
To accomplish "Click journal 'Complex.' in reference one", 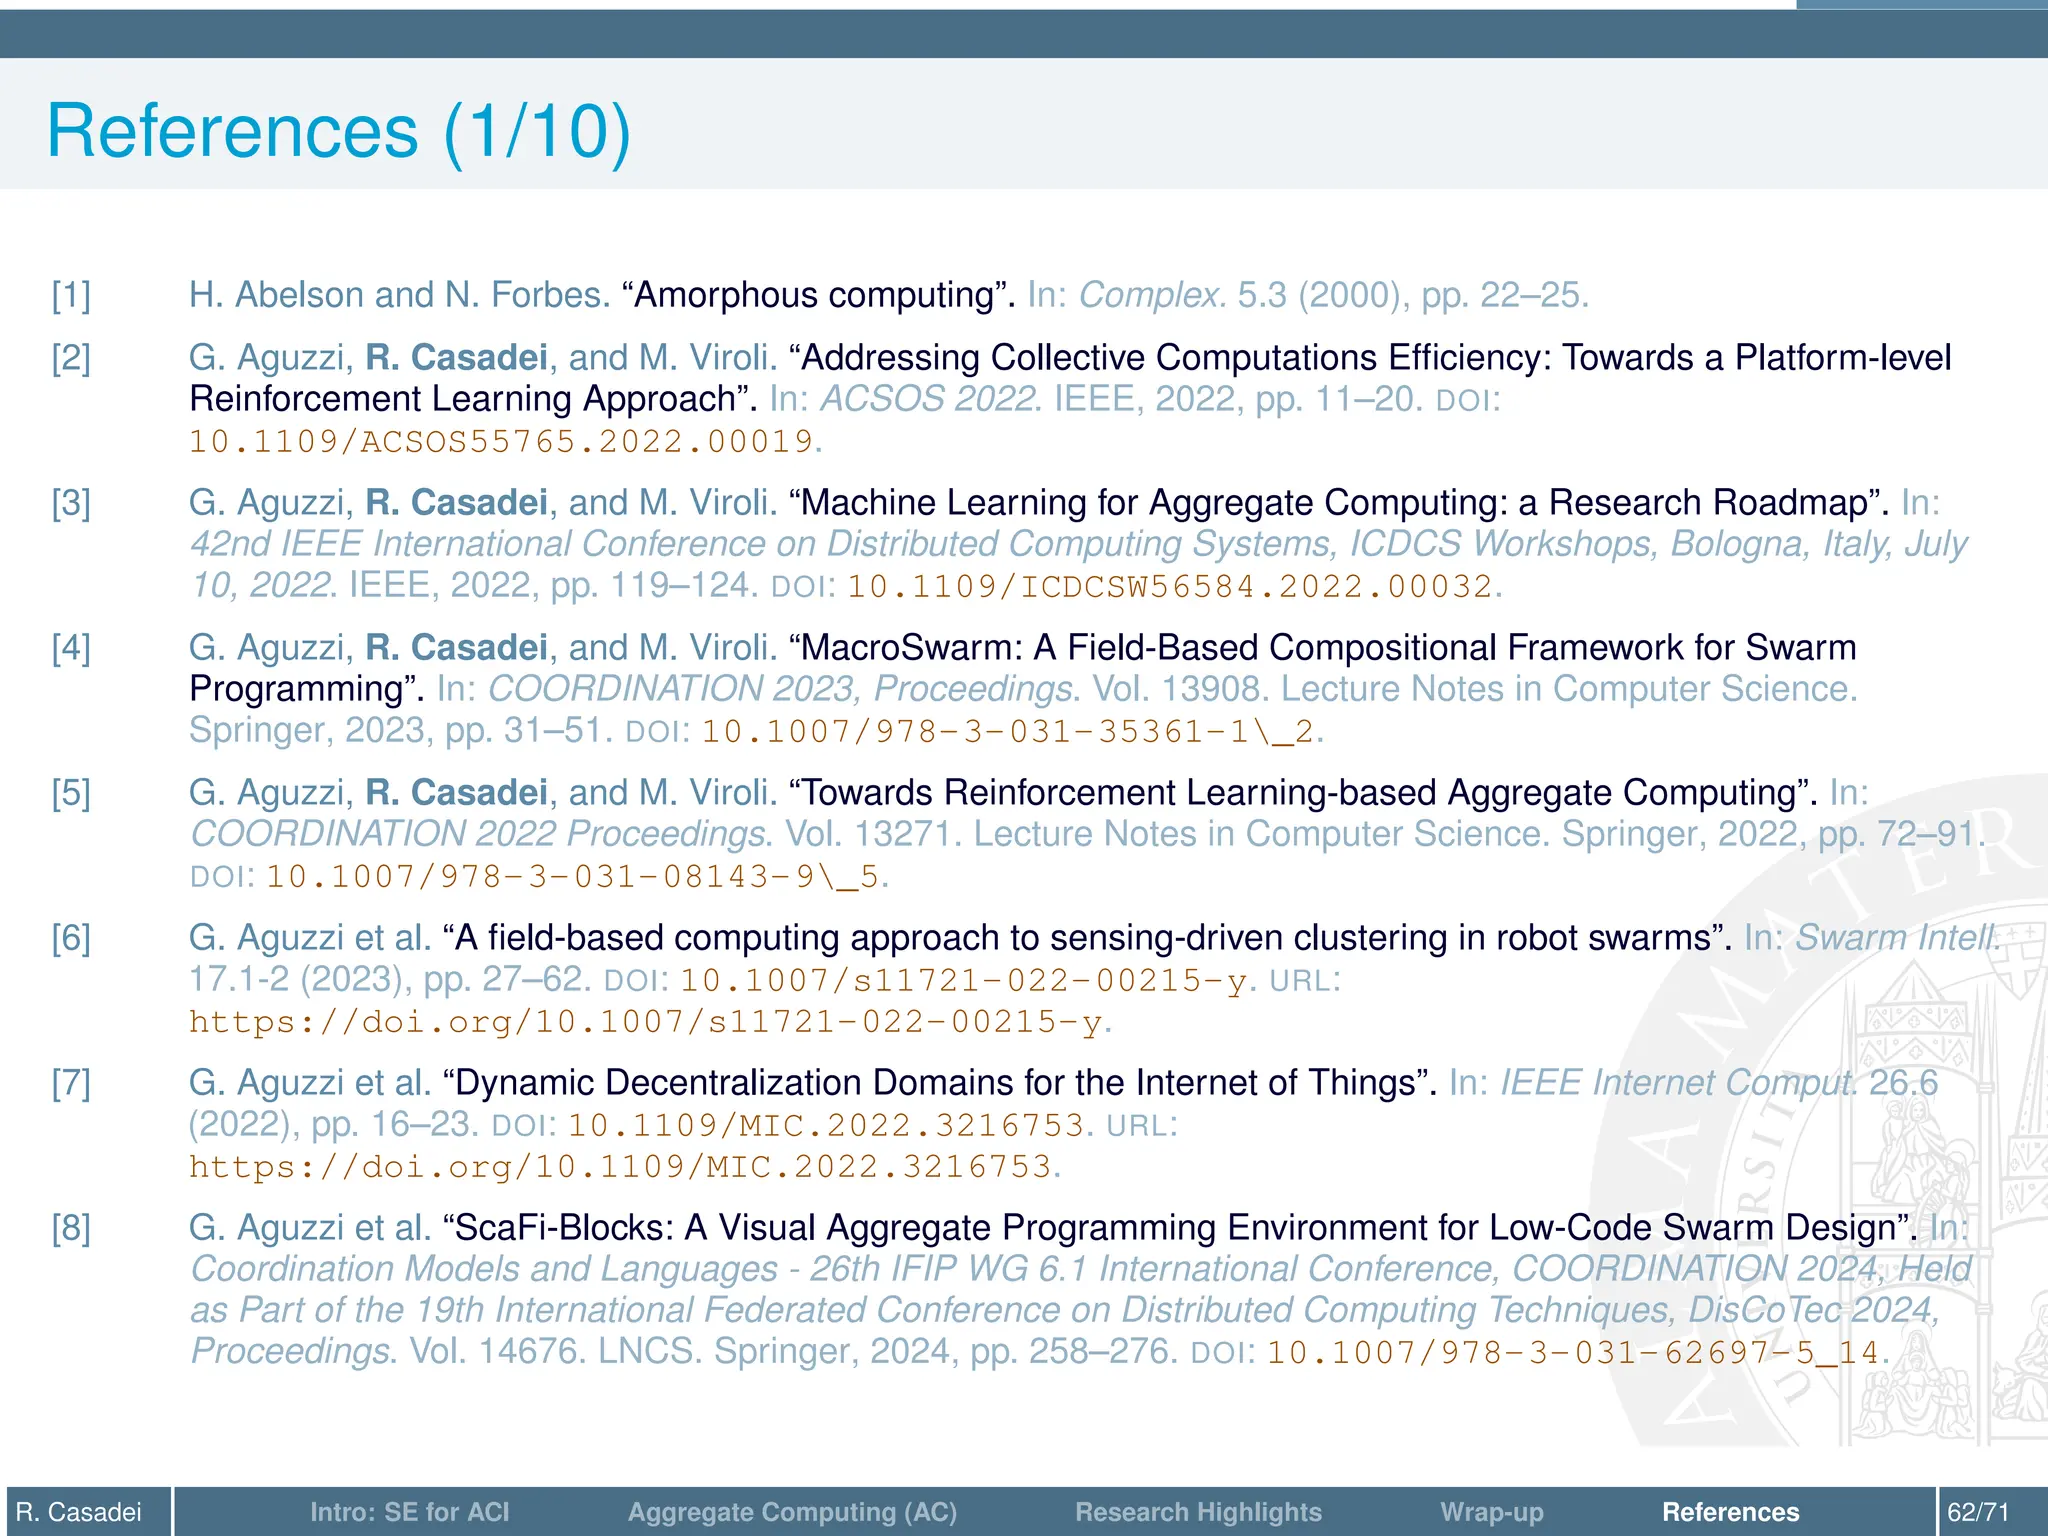I will 1152,295.
